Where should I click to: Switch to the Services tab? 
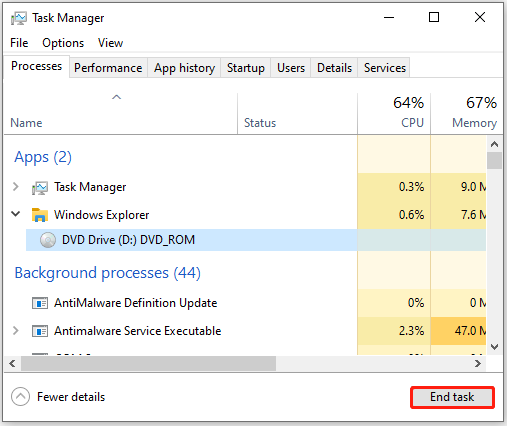(x=384, y=68)
